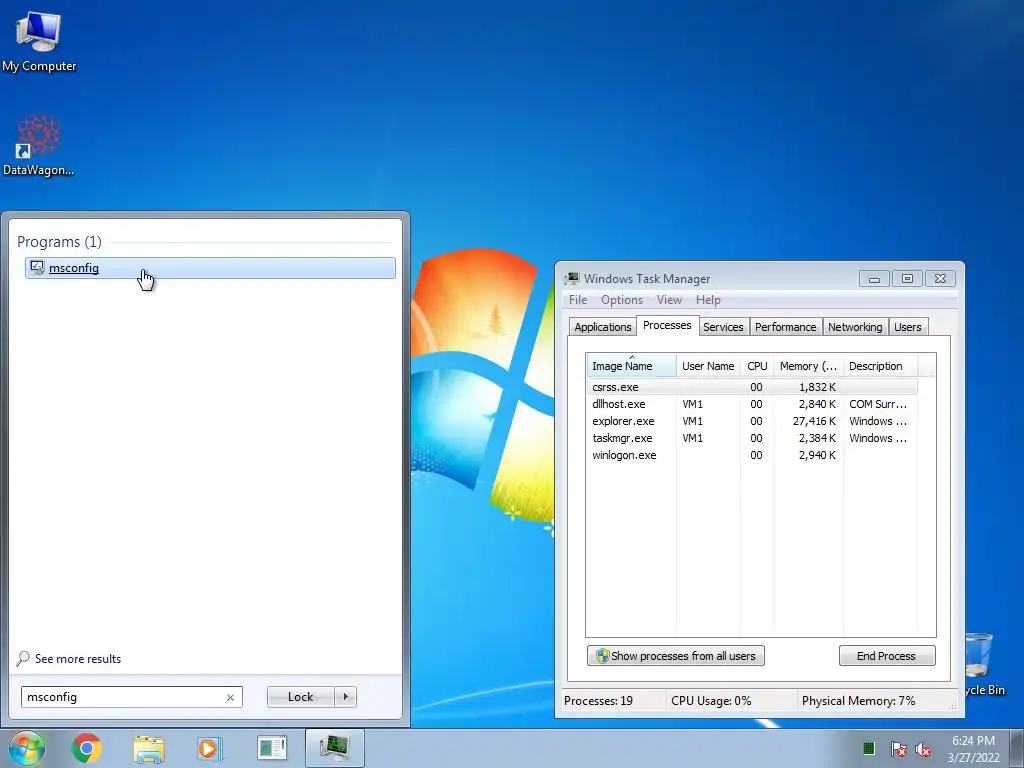
Task: Click the muted volume tray icon
Action: point(923,749)
